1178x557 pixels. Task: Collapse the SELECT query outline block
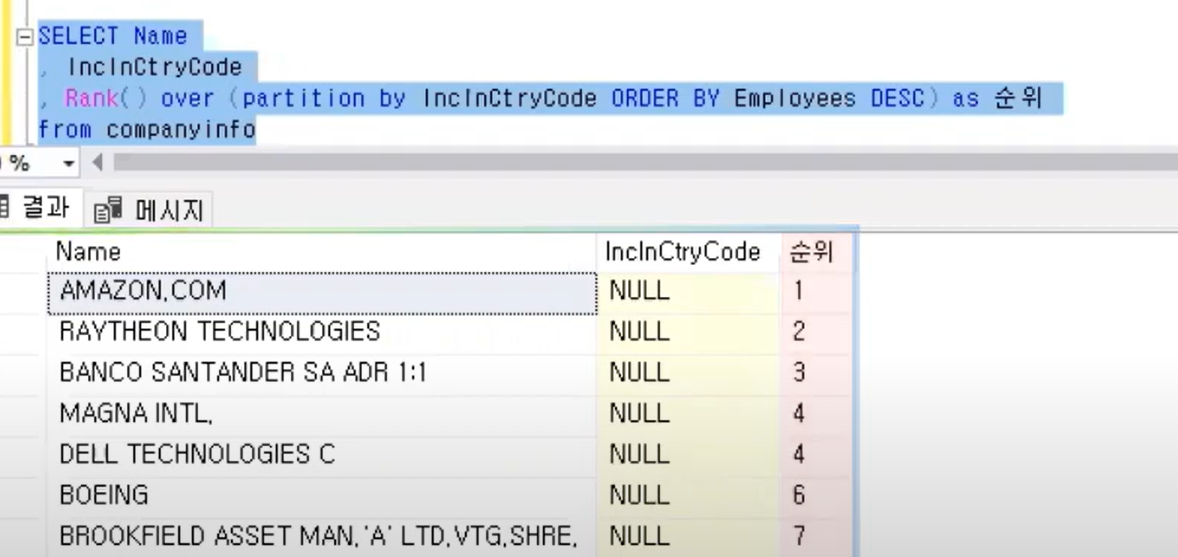25,37
